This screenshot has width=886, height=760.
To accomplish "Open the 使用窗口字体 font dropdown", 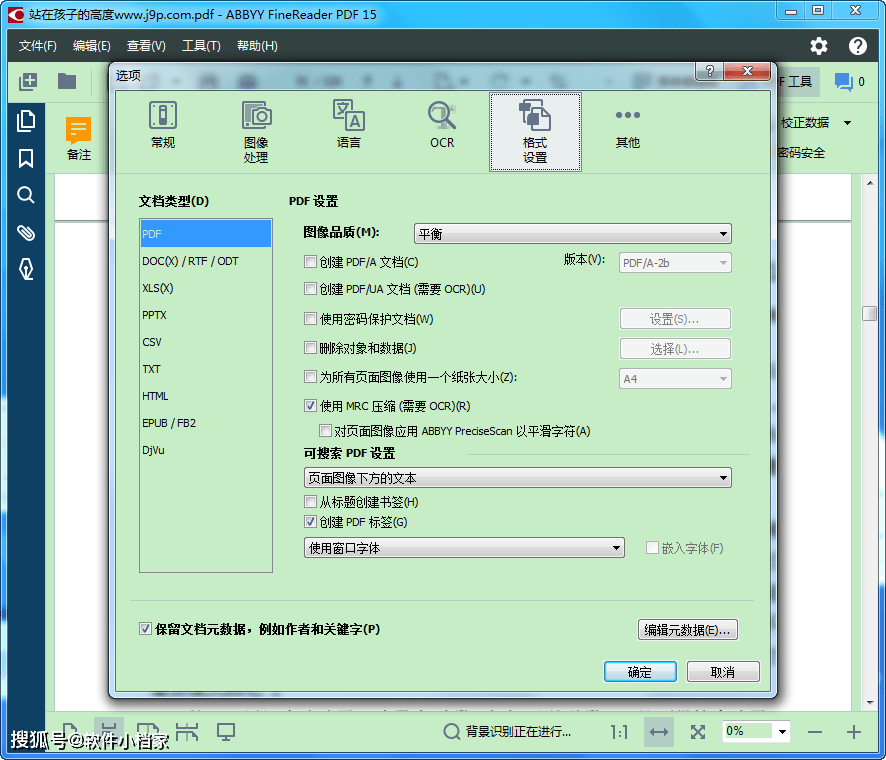I will click(464, 548).
